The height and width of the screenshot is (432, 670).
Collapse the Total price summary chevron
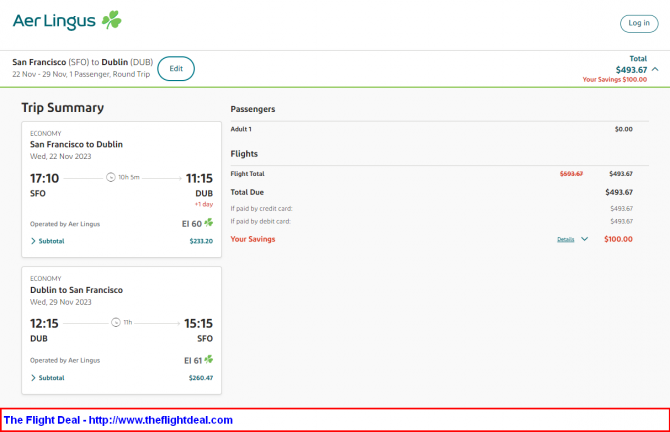click(655, 69)
